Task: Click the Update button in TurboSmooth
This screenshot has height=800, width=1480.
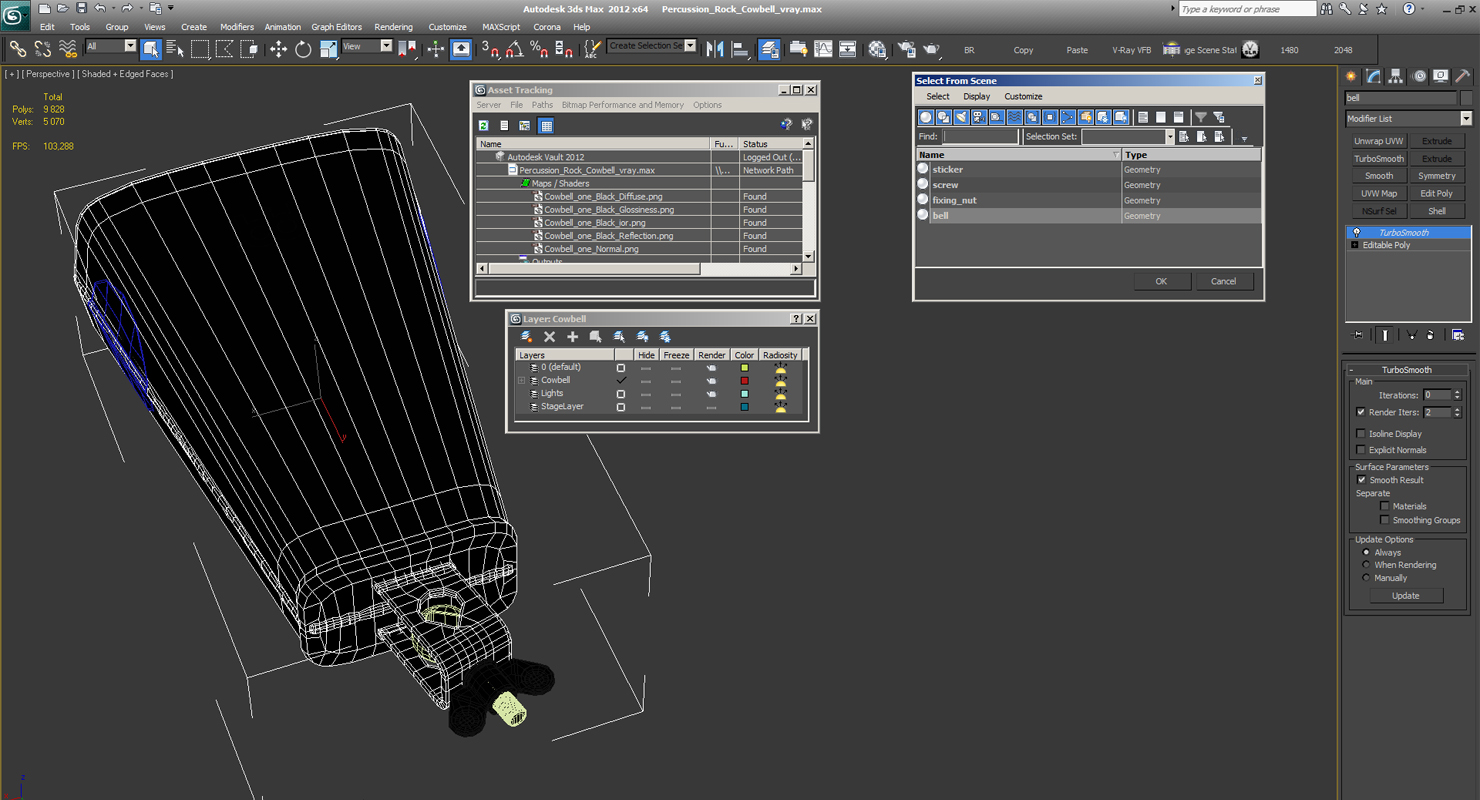Action: [x=1405, y=595]
